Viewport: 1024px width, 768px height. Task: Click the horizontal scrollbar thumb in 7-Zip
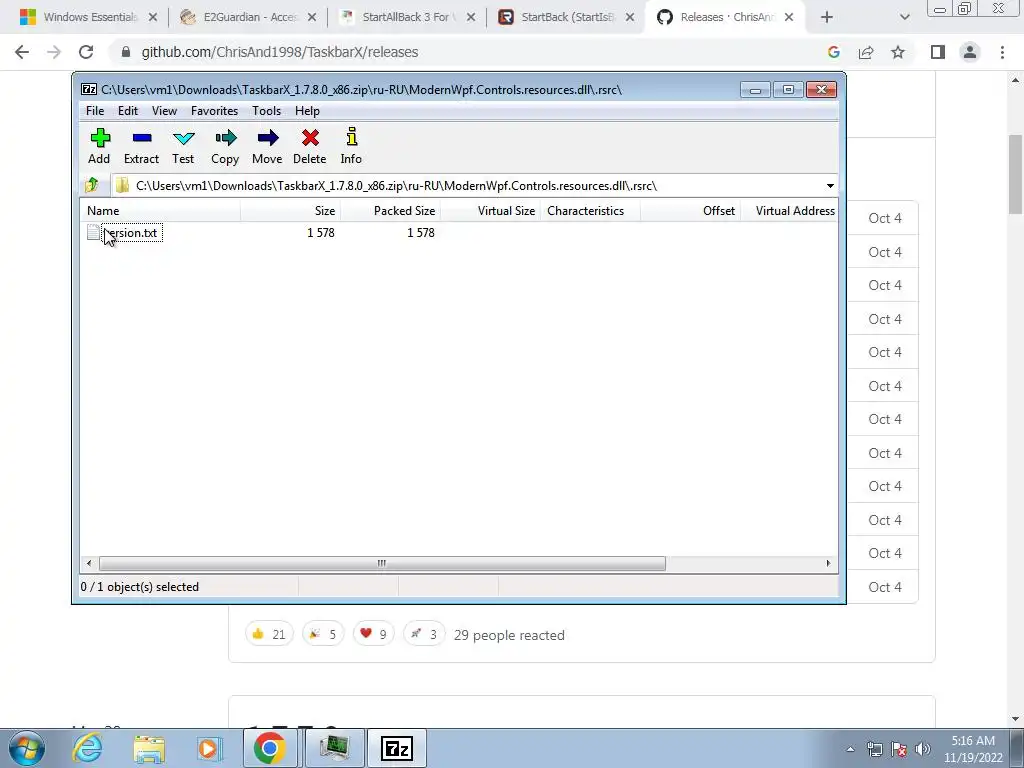click(382, 563)
